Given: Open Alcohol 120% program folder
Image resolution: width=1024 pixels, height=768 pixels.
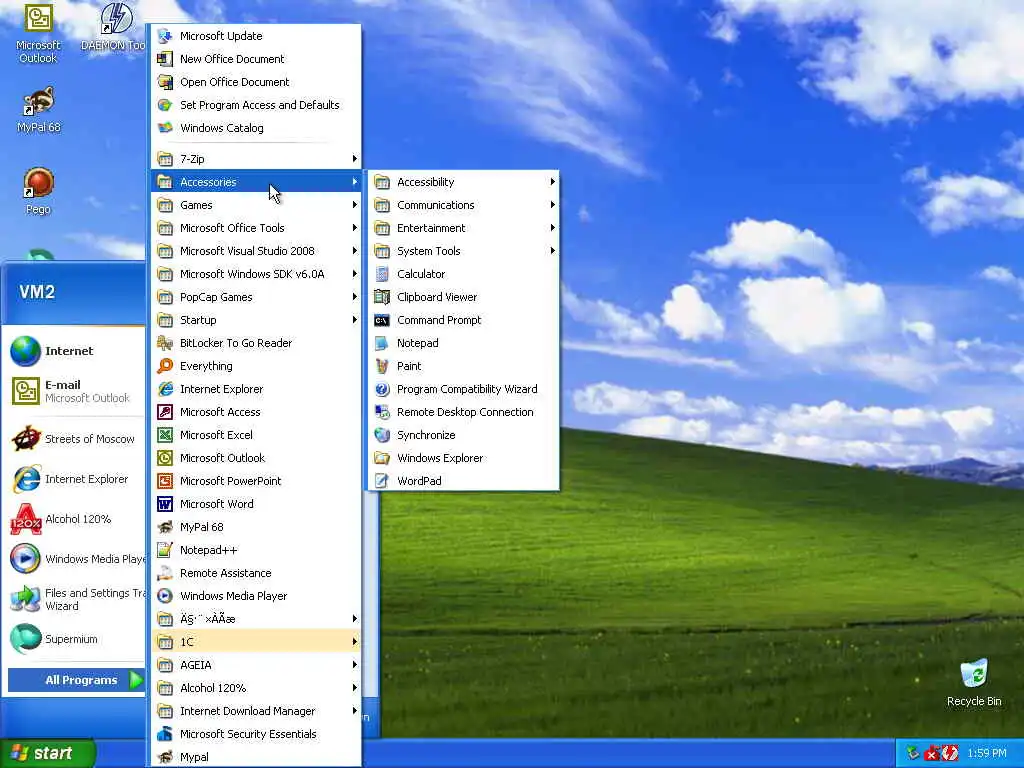Looking at the screenshot, I should tap(256, 688).
